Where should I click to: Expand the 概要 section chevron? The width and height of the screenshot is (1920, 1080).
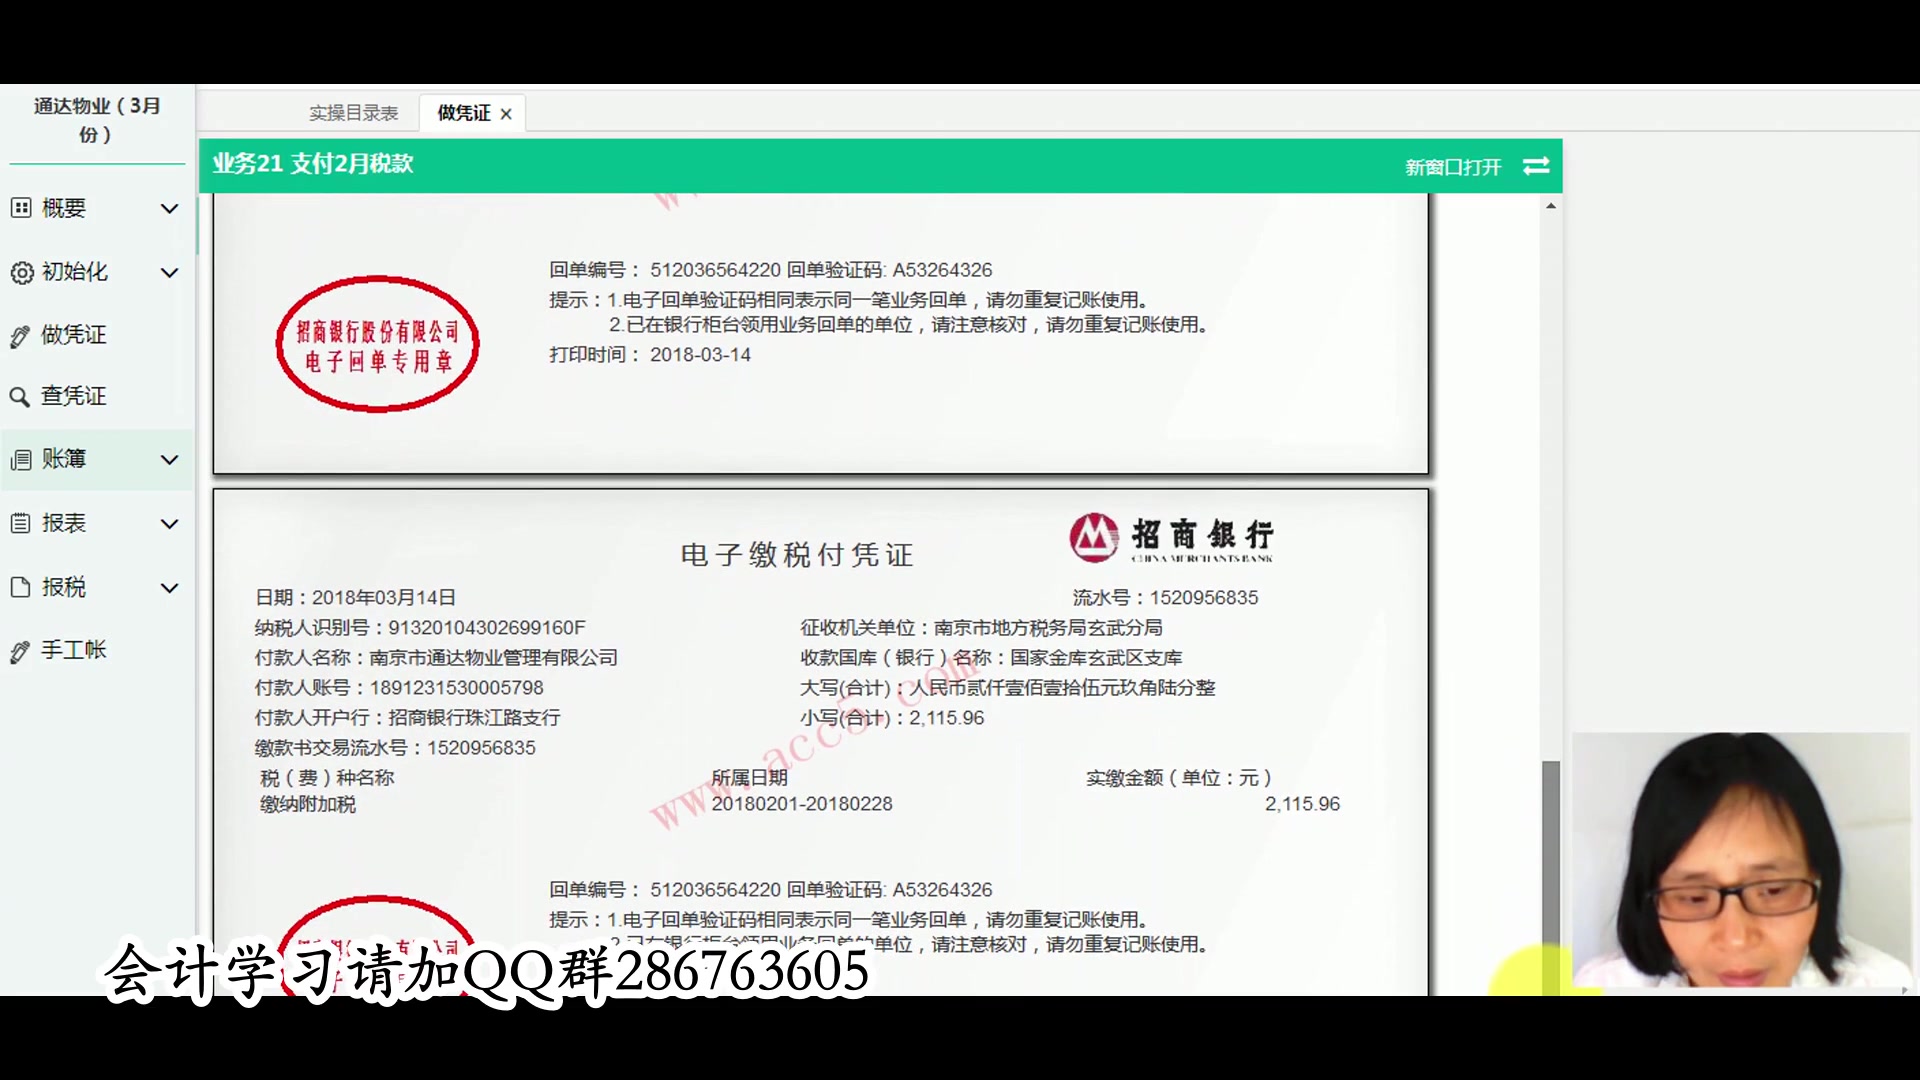click(x=170, y=208)
